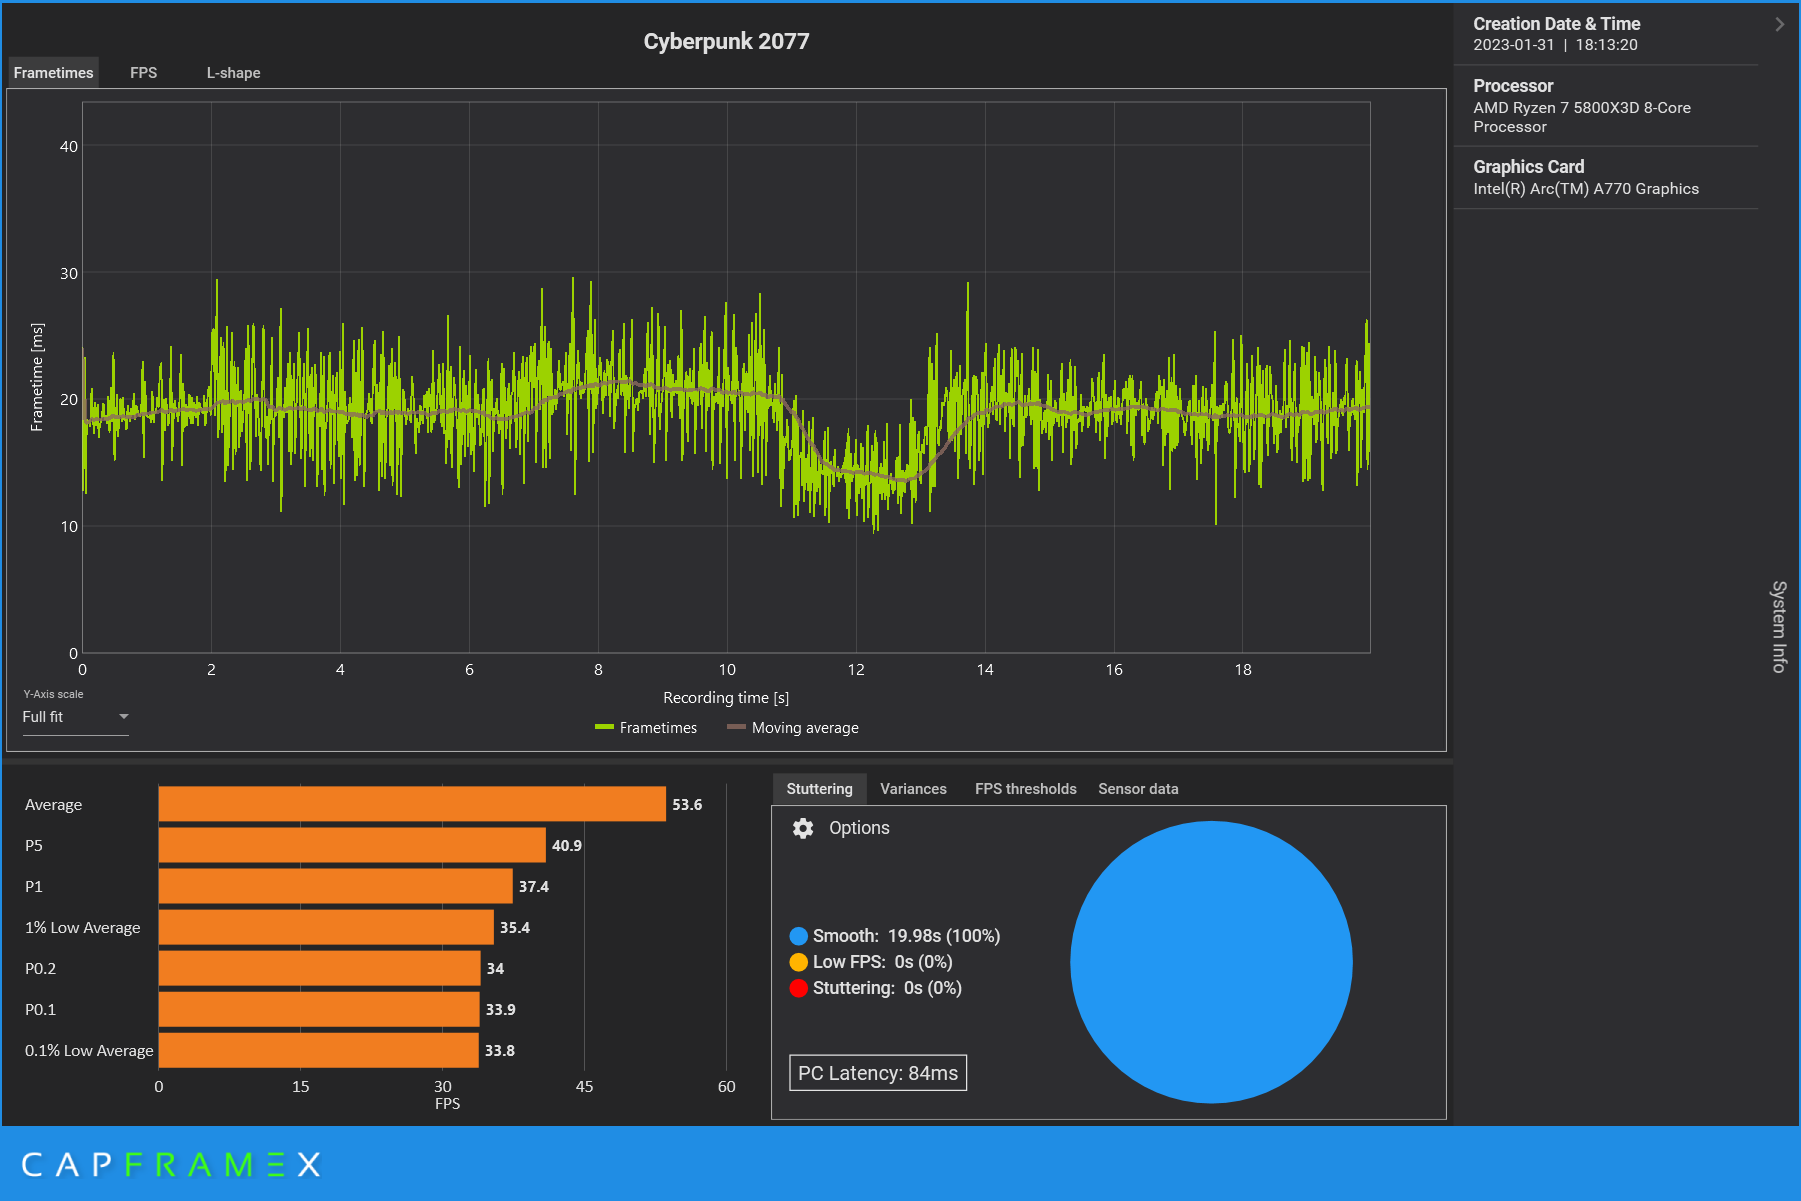Click the 0.1% Low Average bar
The height and width of the screenshot is (1201, 1801).
click(x=319, y=1050)
